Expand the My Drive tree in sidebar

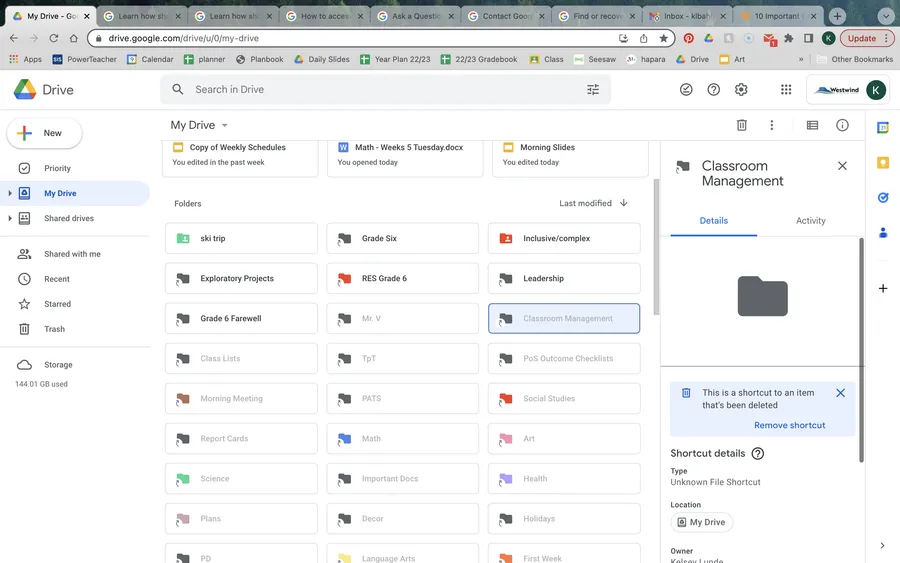(10, 193)
